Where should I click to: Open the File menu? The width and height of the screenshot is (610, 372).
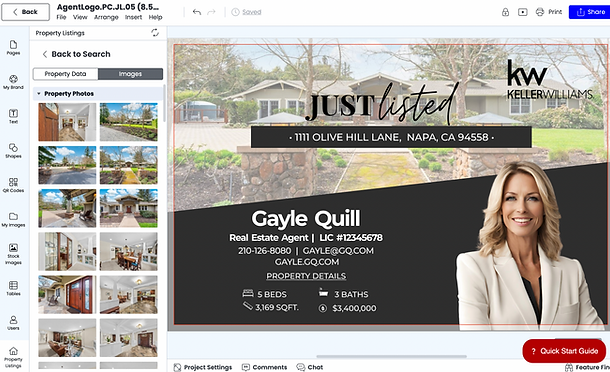pos(61,17)
